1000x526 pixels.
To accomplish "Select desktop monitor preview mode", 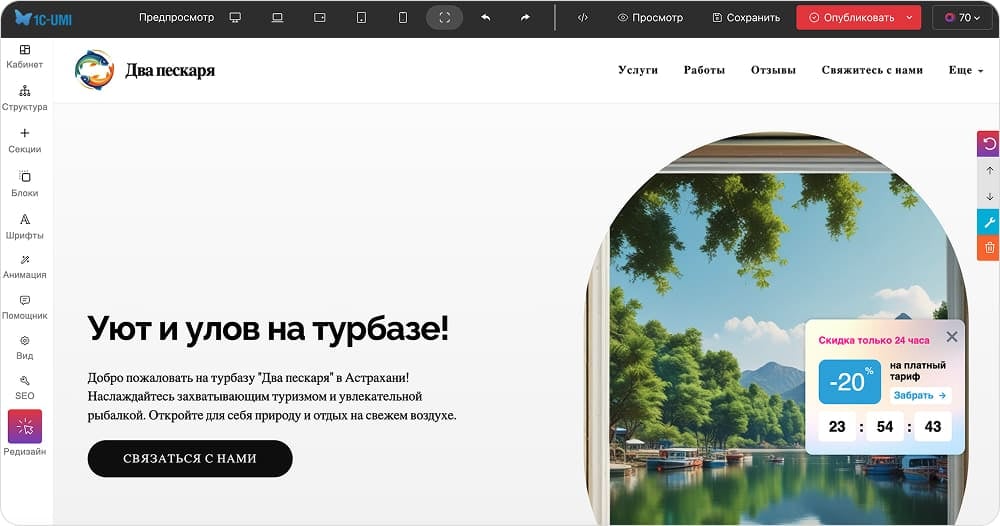I will point(235,18).
